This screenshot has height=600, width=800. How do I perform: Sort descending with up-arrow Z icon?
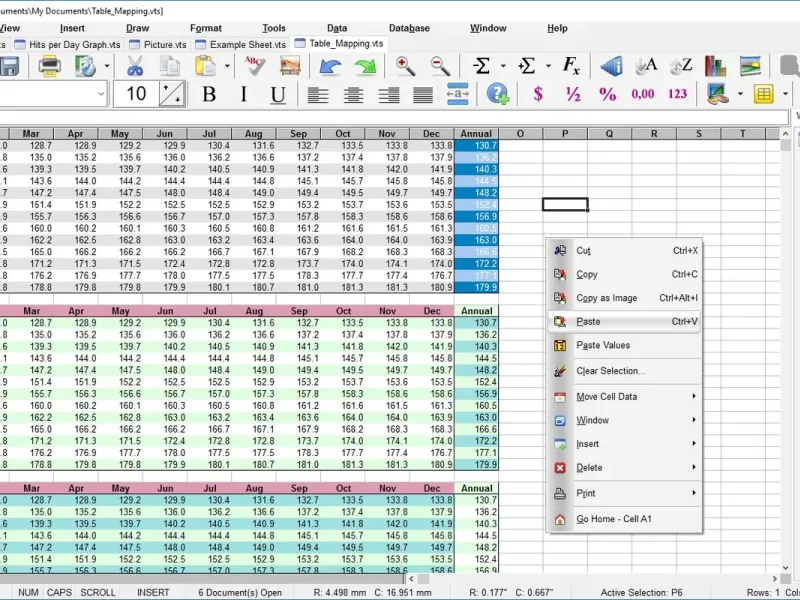(681, 66)
